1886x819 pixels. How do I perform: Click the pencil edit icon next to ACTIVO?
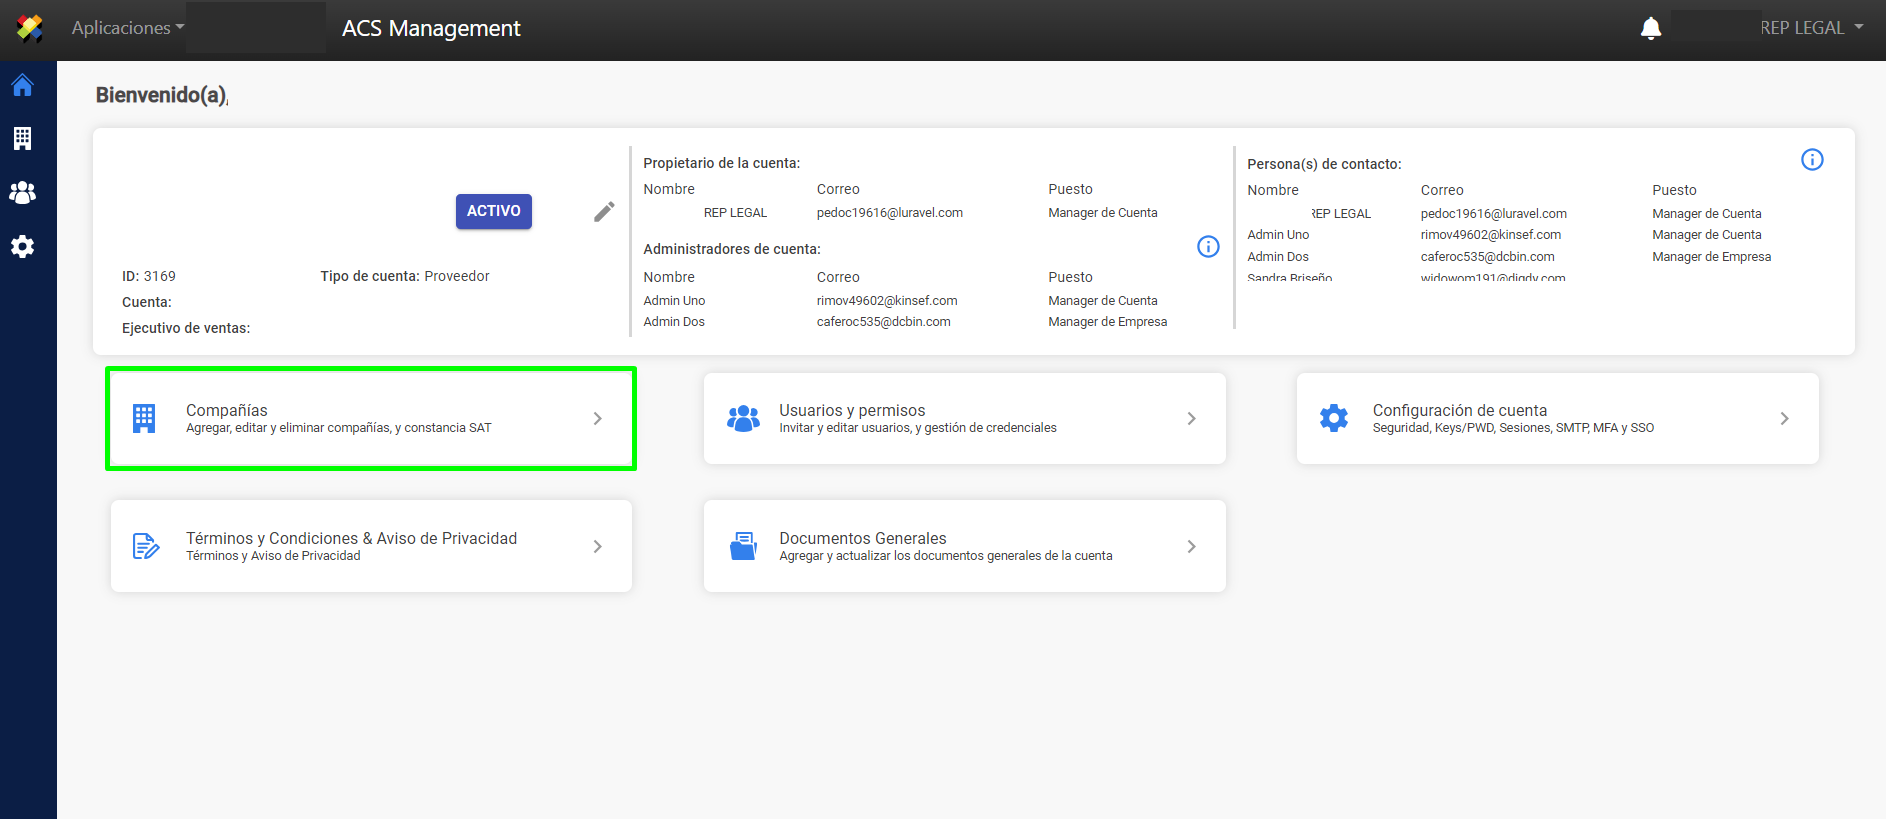click(x=604, y=212)
